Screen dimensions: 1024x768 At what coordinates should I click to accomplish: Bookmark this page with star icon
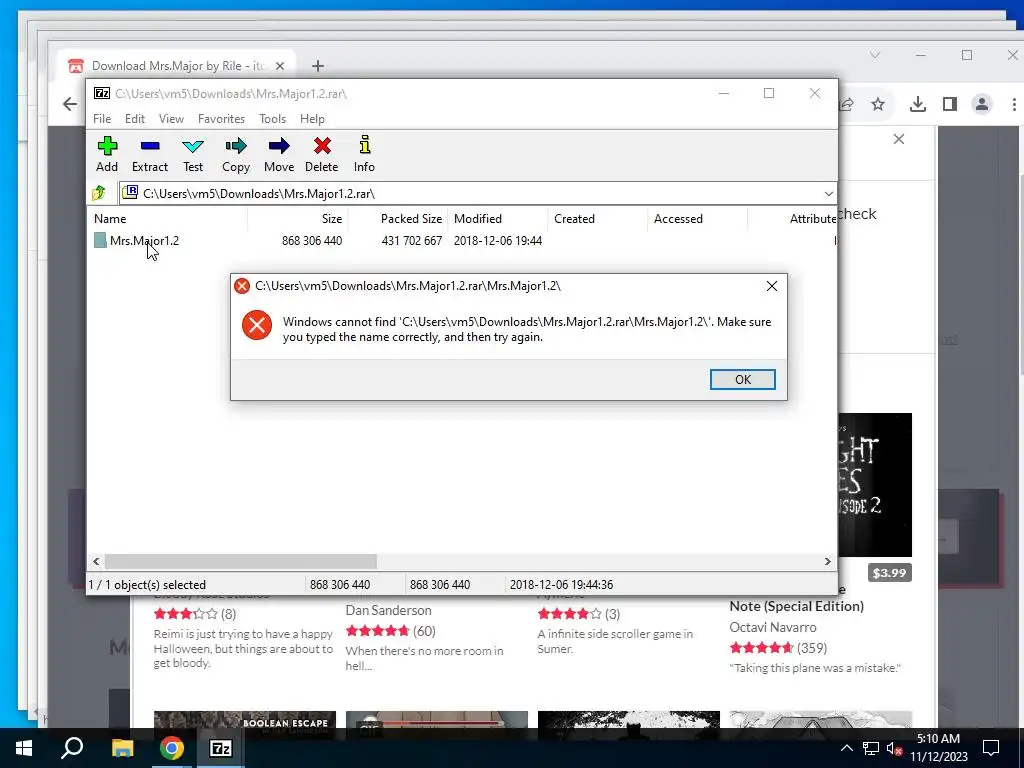click(x=878, y=104)
